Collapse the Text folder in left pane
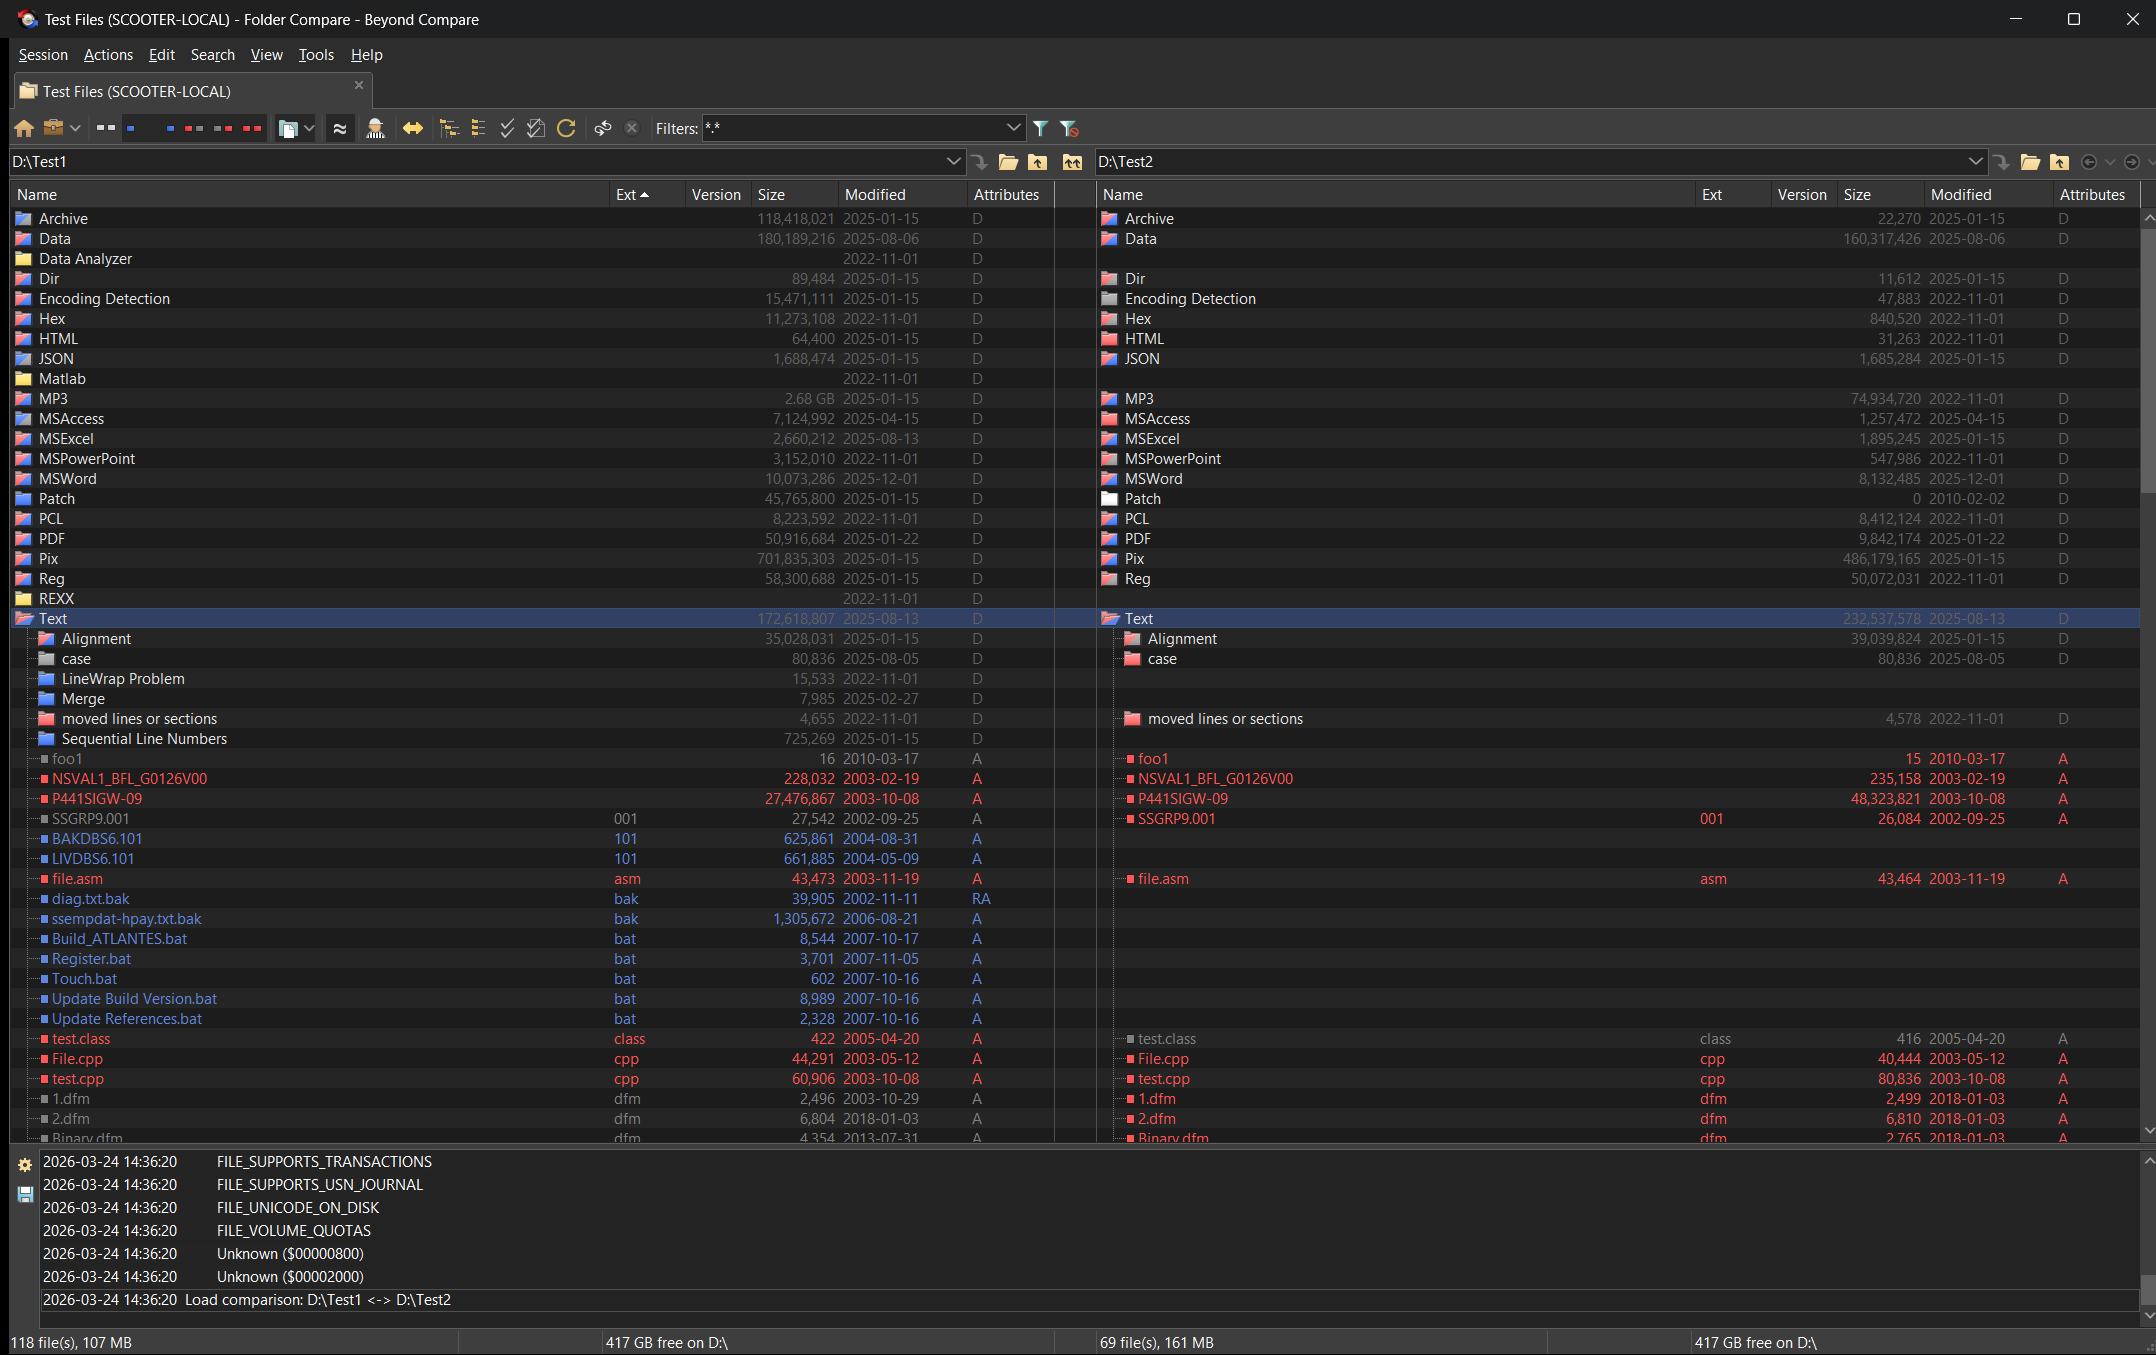The image size is (2156, 1355). point(24,619)
